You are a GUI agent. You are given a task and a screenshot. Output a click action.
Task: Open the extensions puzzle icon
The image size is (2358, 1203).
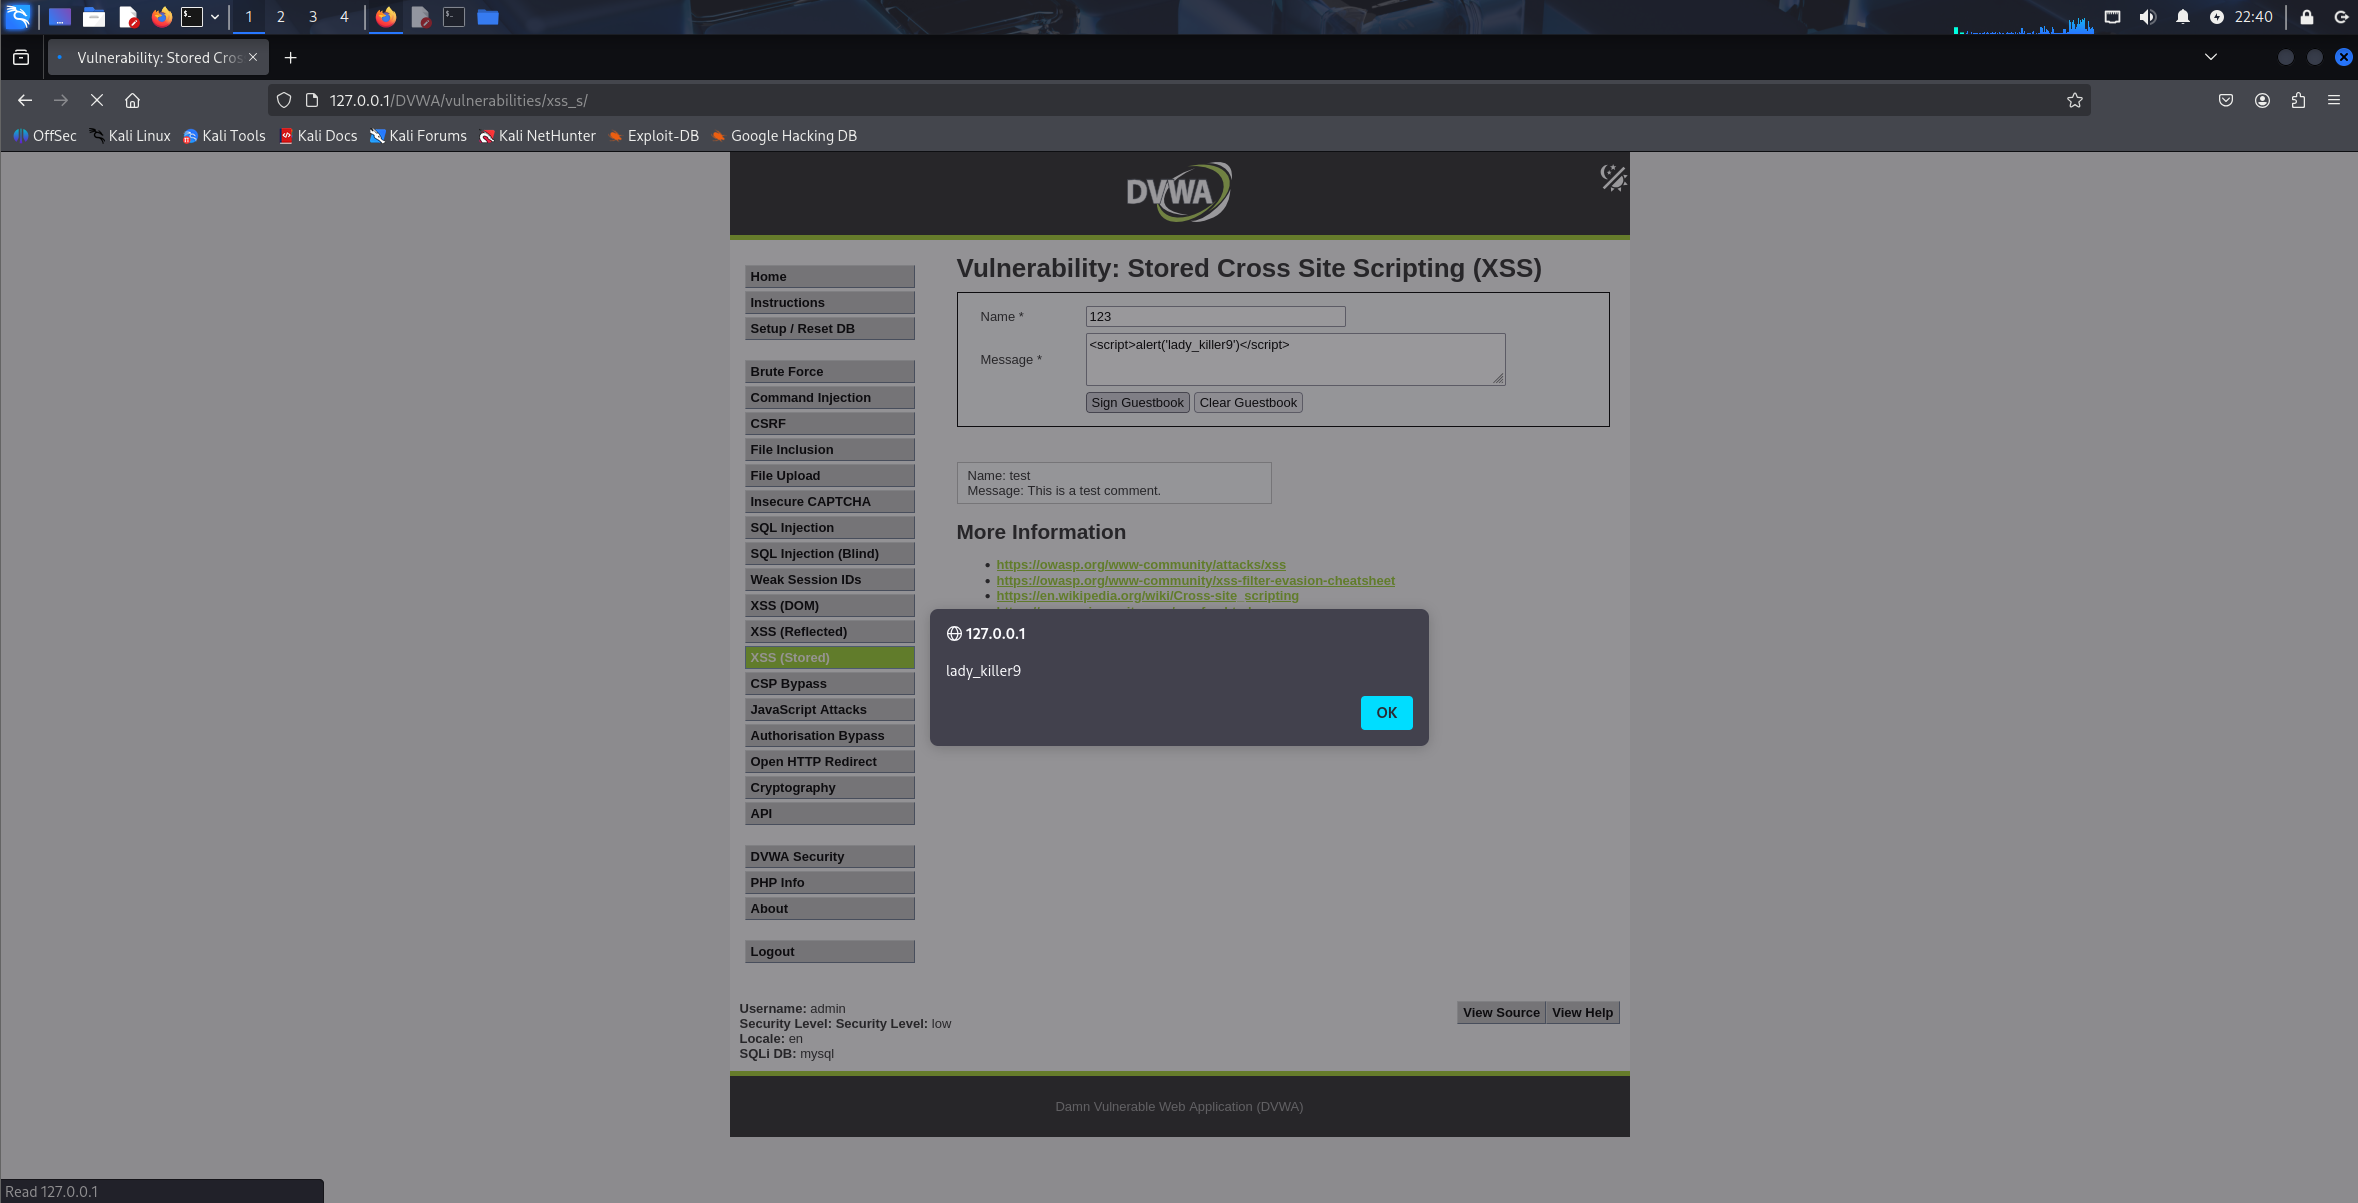[x=2298, y=100]
